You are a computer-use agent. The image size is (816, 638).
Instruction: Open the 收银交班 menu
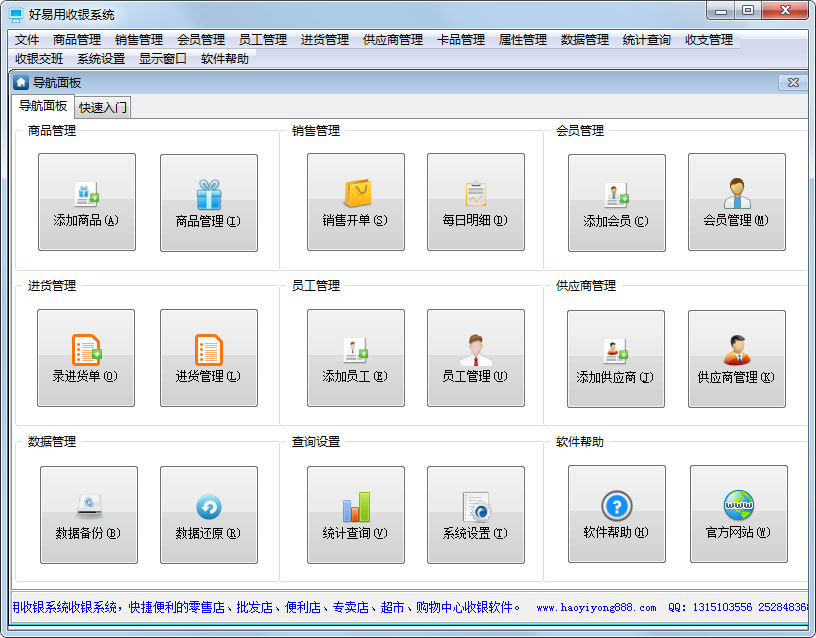[x=39, y=58]
